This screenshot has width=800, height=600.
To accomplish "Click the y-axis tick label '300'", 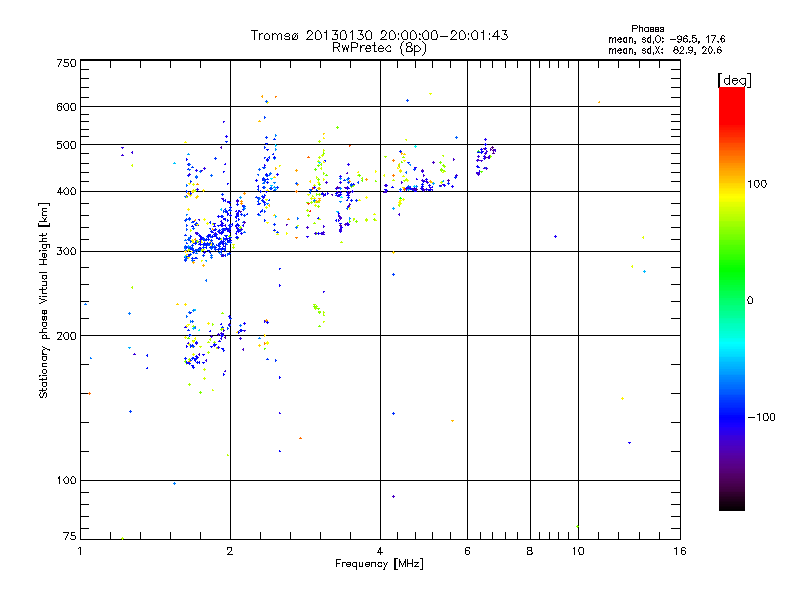I will coord(67,252).
